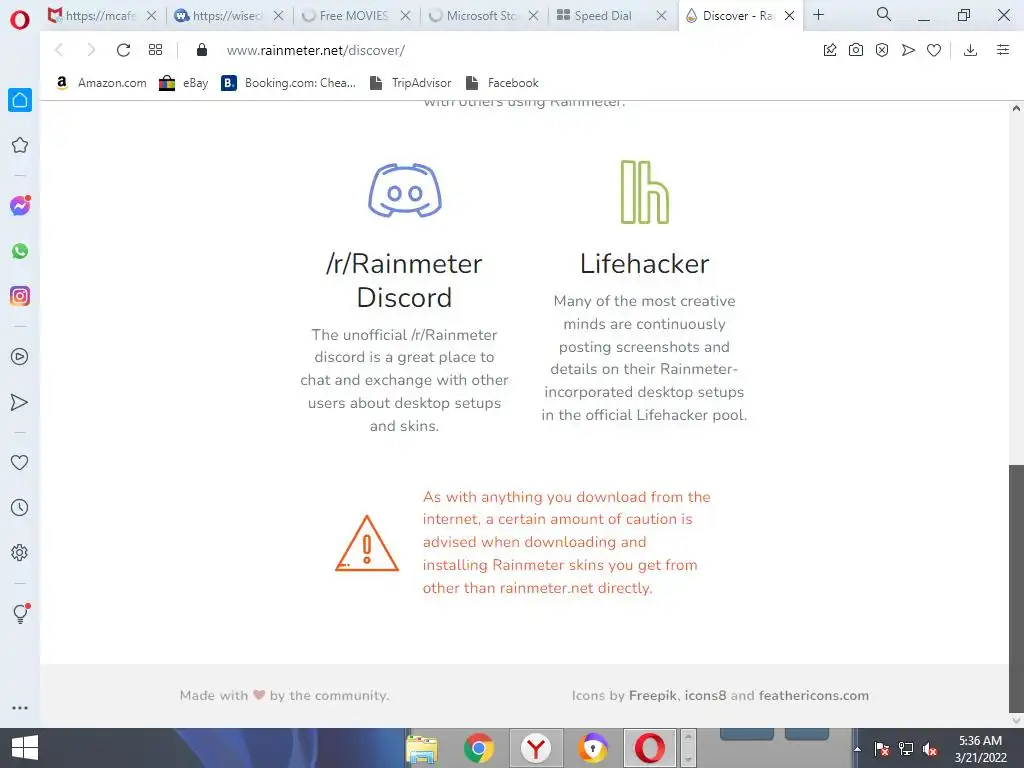The height and width of the screenshot is (768, 1024).
Task: Click the page vertical scrollbar thumb
Action: pos(1016,588)
